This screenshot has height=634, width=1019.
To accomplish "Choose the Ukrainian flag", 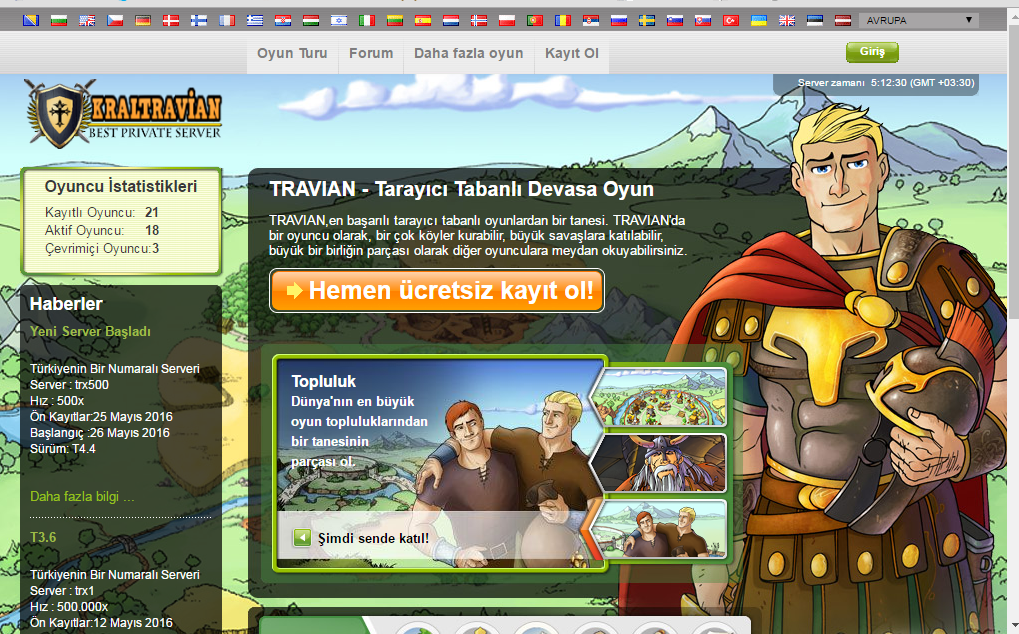I will click(x=759, y=21).
